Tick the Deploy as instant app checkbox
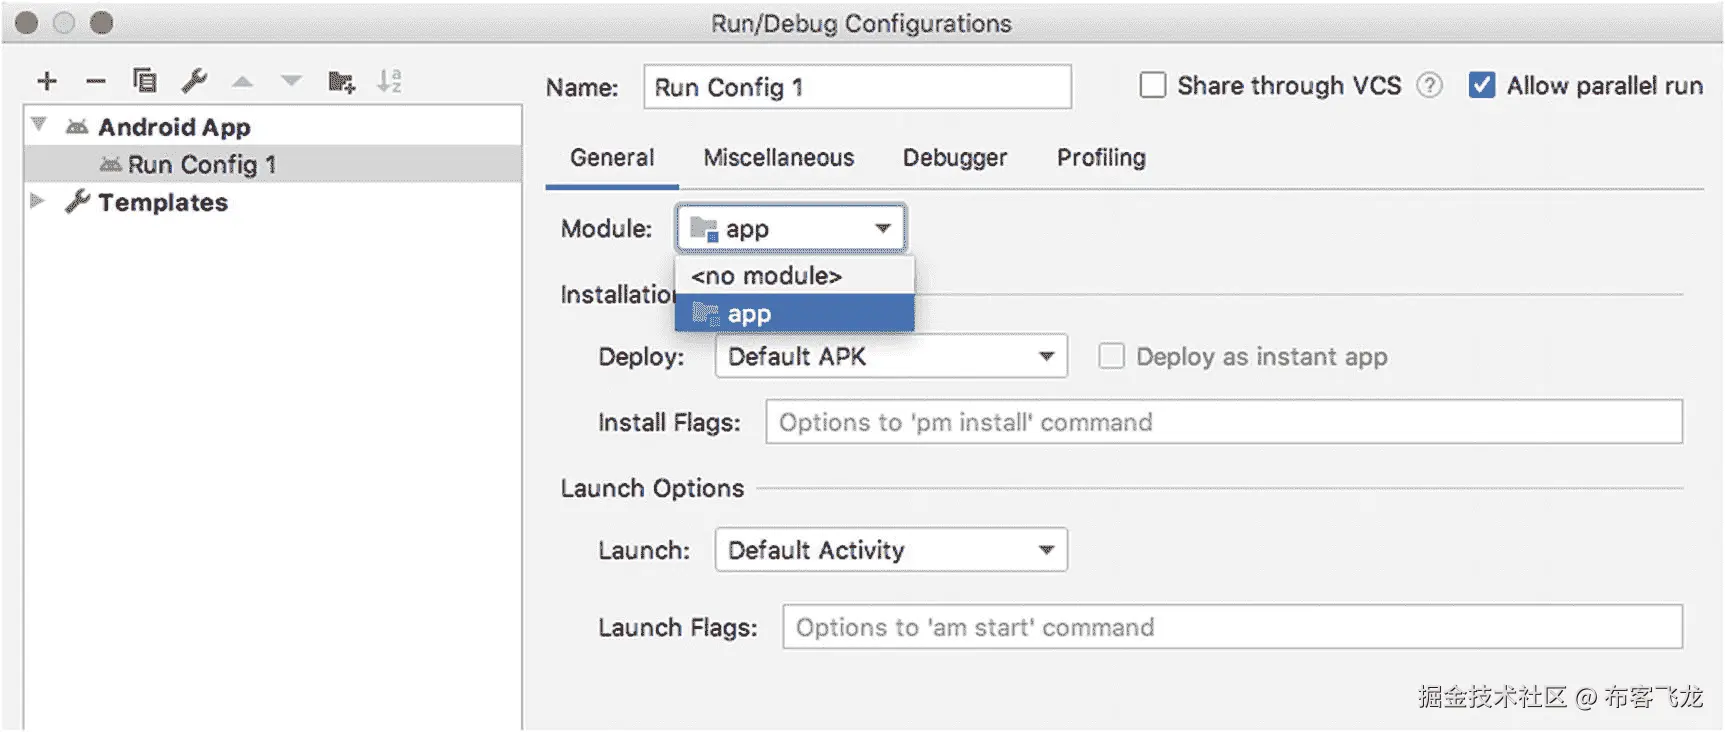Viewport: 1725px width, 732px height. point(1111,357)
